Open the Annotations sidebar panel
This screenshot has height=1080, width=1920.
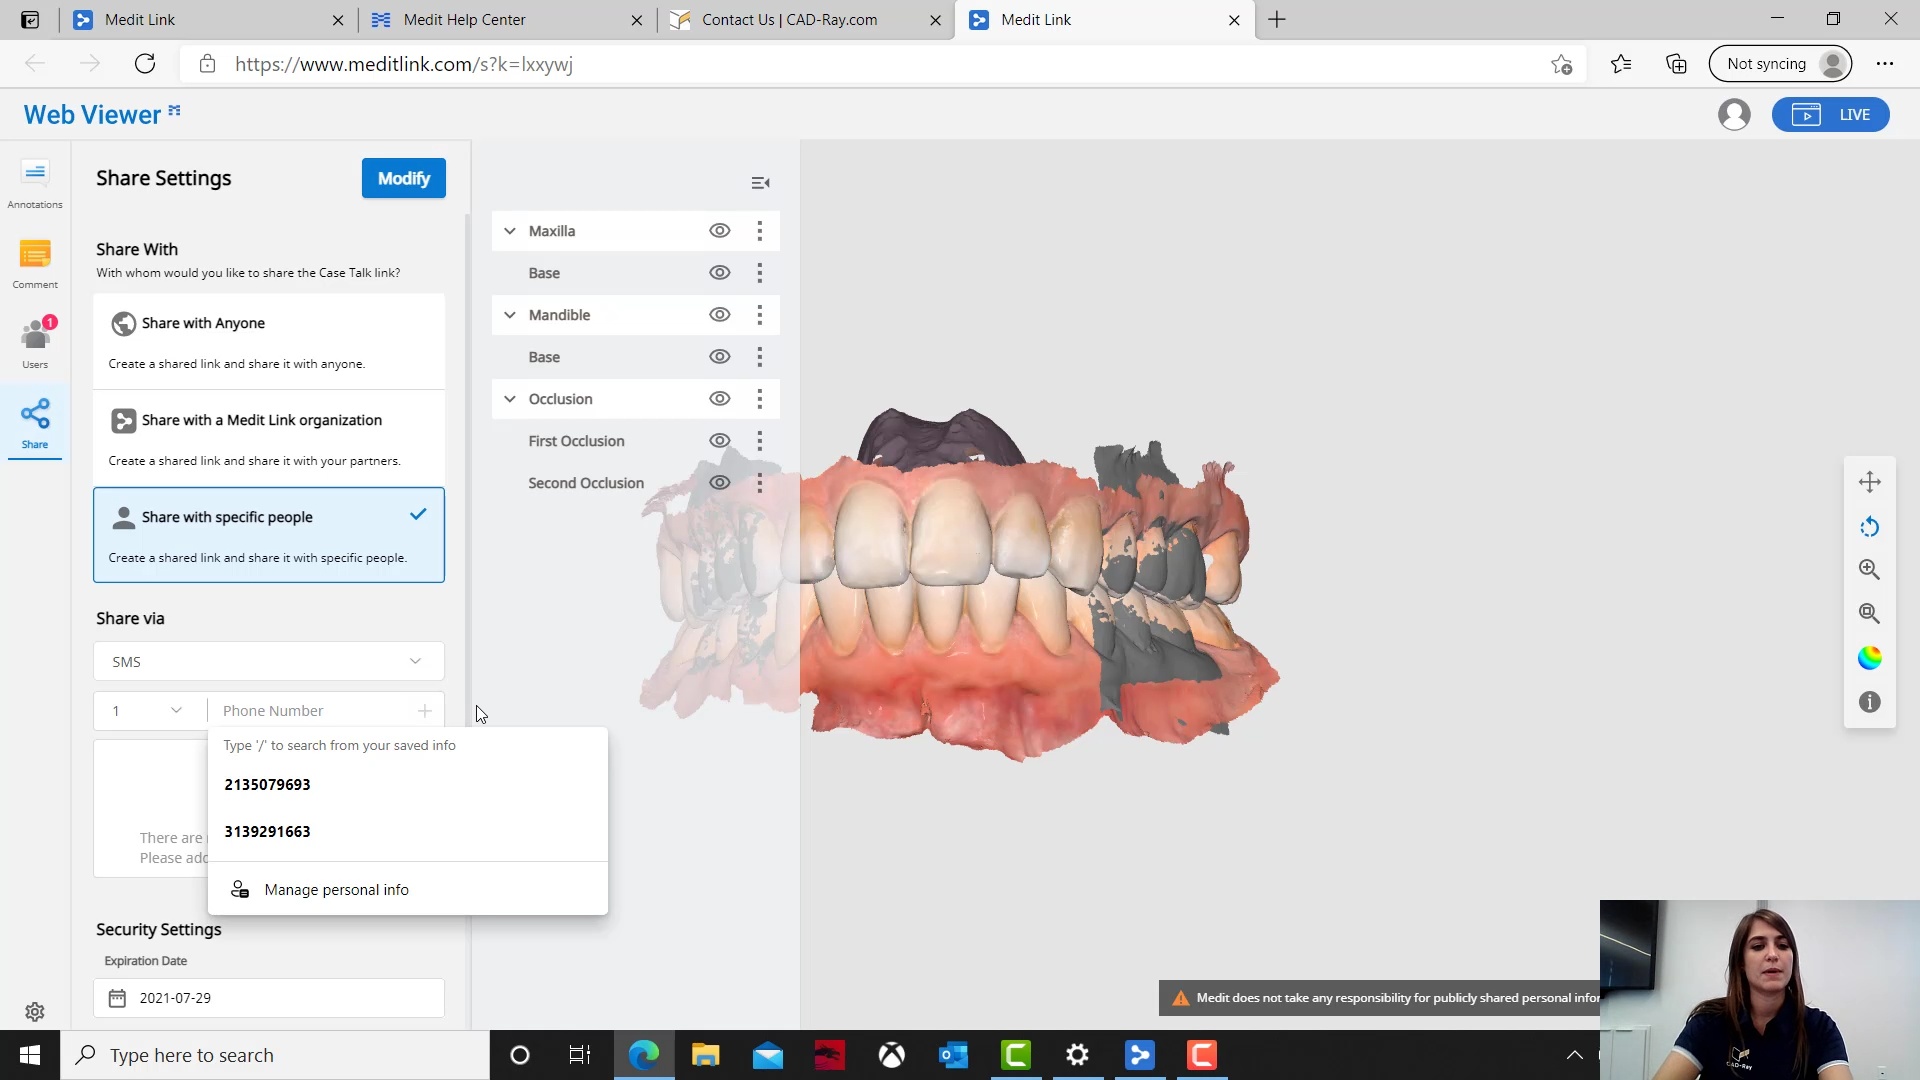[35, 183]
